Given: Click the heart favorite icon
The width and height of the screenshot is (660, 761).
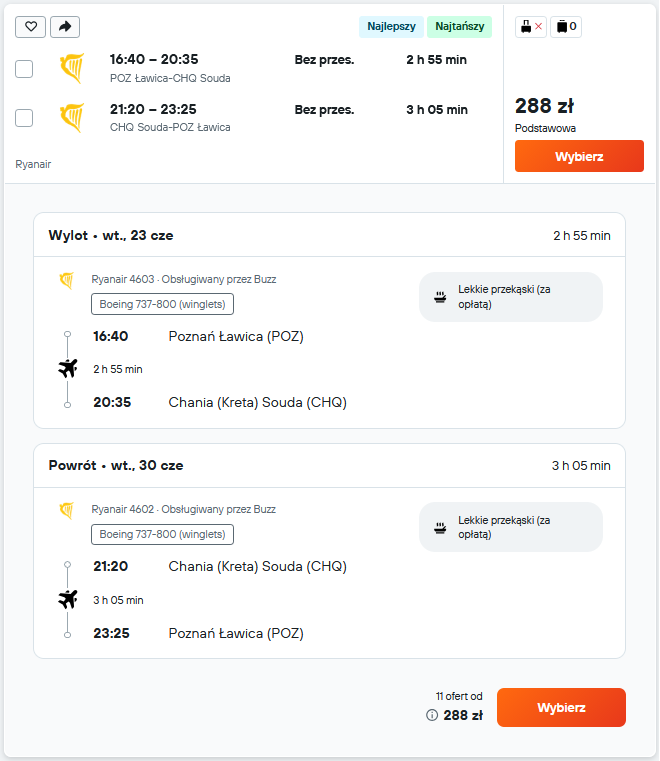Looking at the screenshot, I should coord(31,27).
